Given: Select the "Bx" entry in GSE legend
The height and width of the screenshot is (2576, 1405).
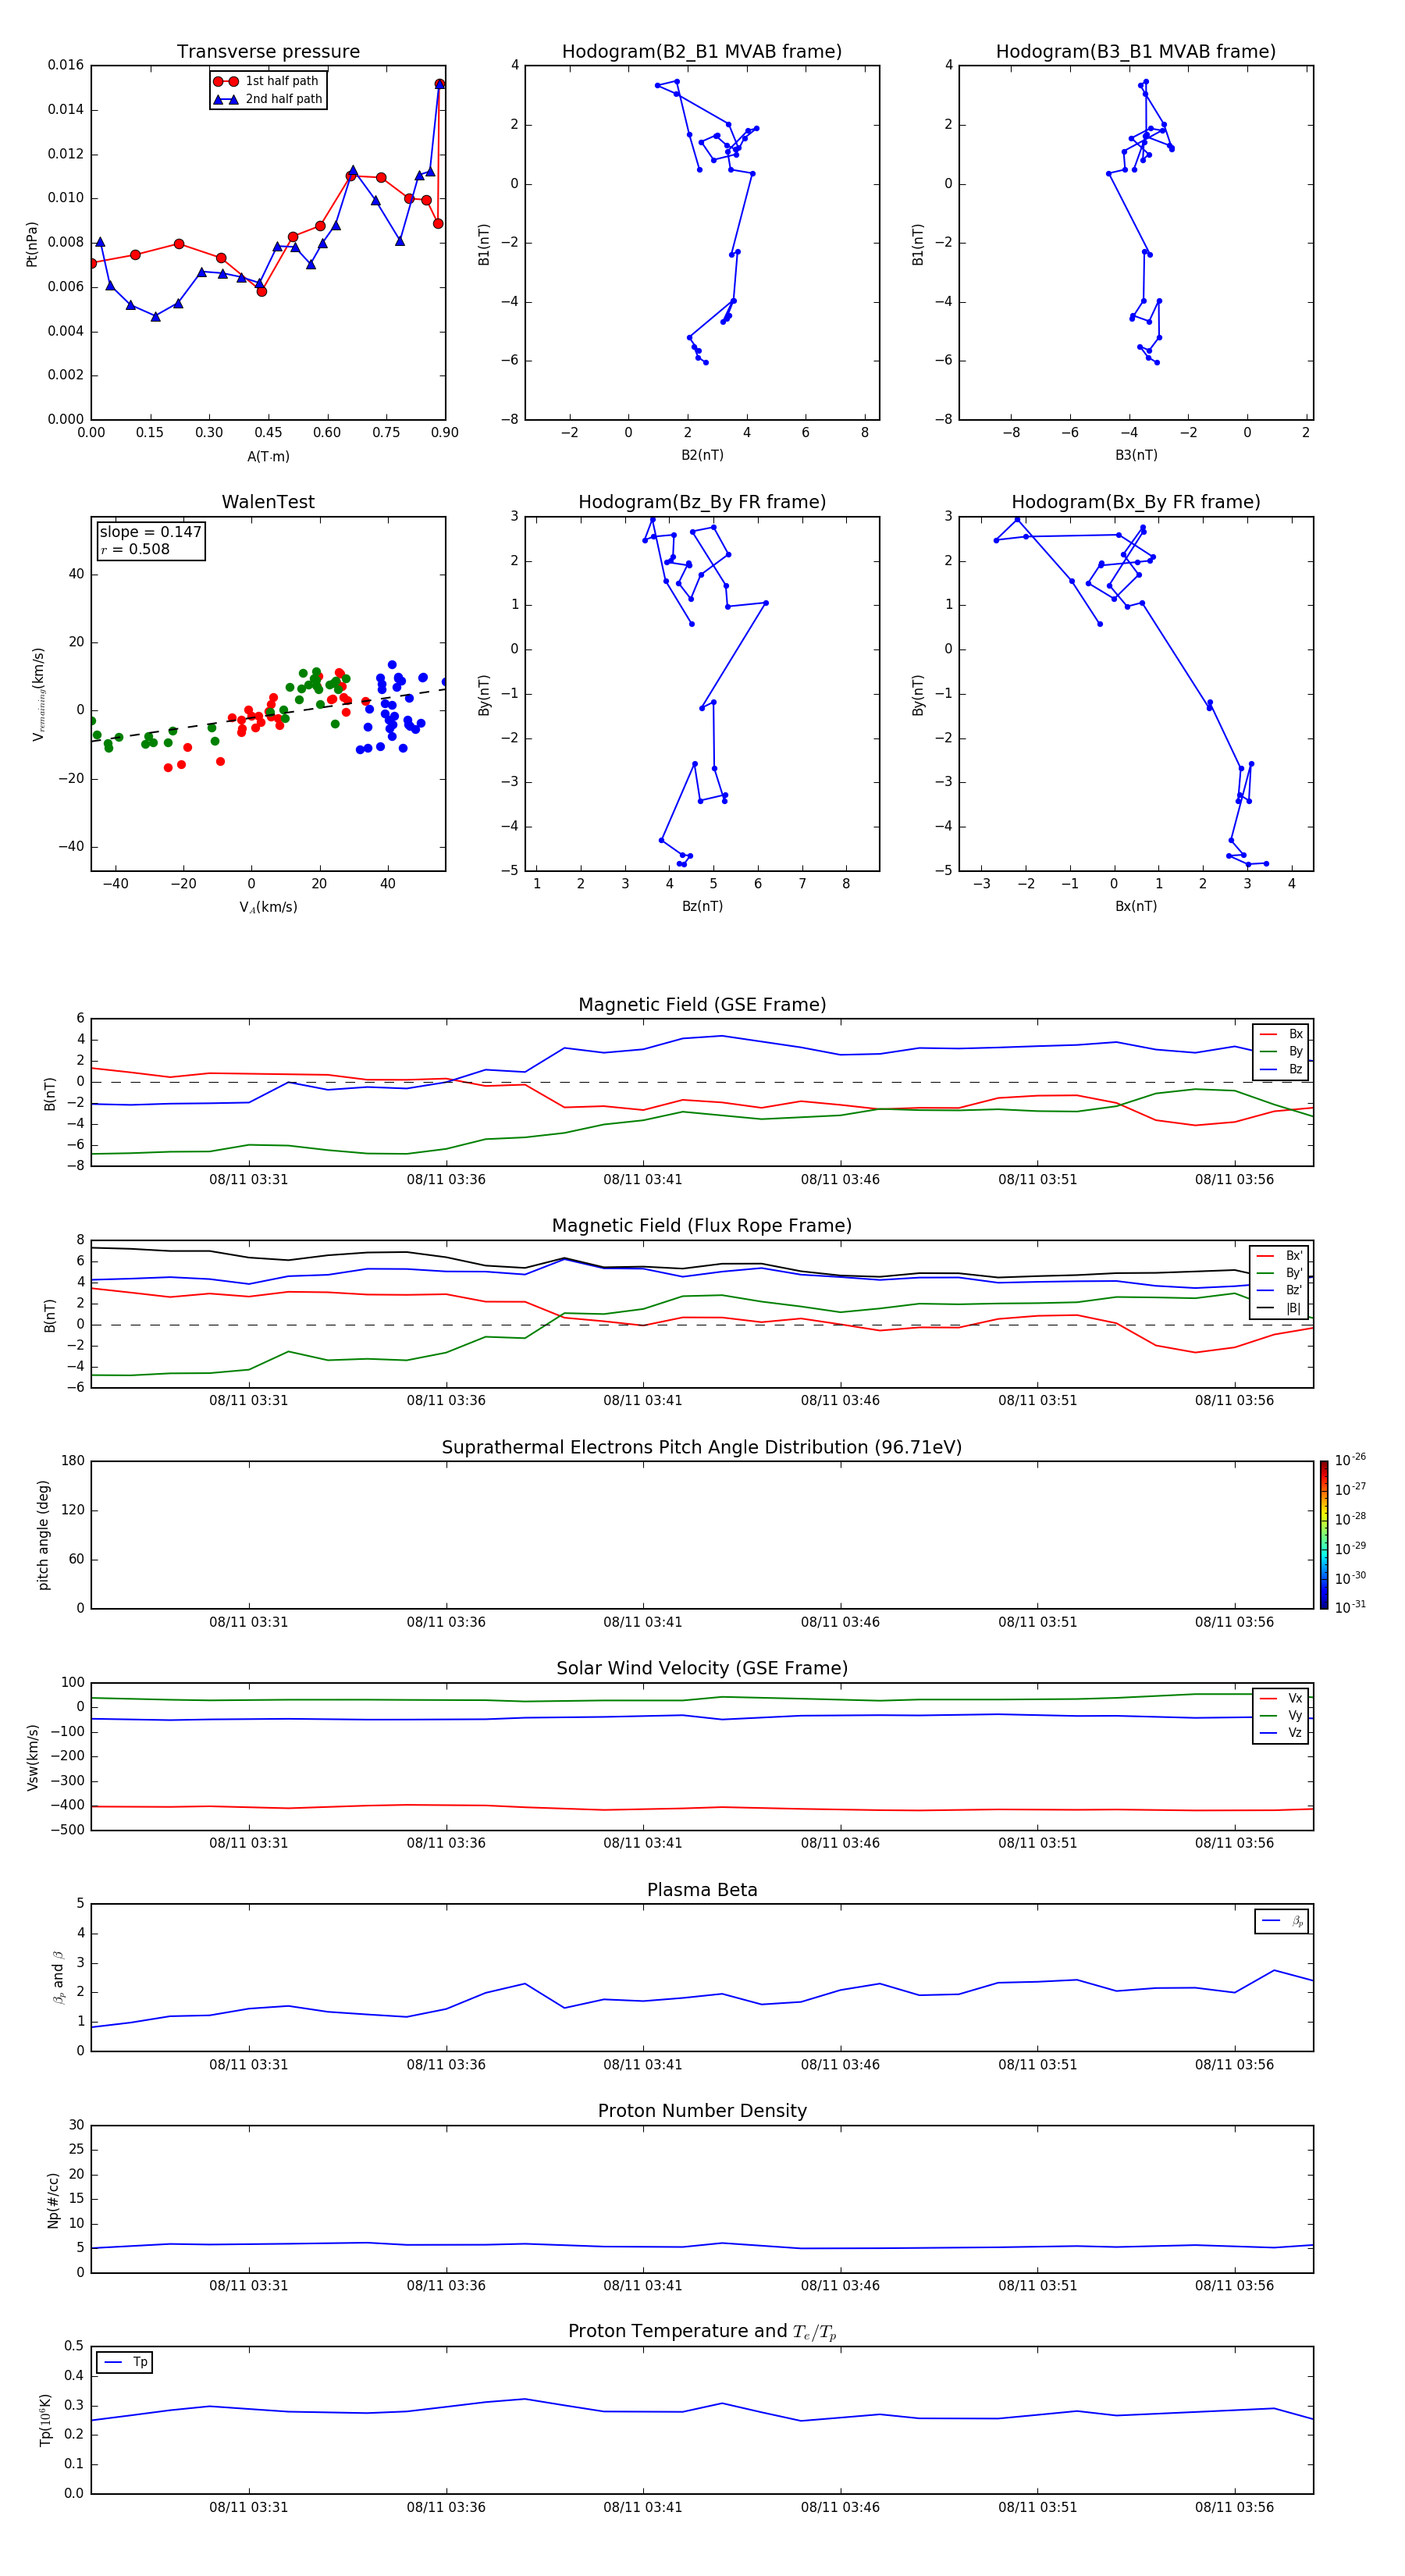Looking at the screenshot, I should coord(1281,1034).
